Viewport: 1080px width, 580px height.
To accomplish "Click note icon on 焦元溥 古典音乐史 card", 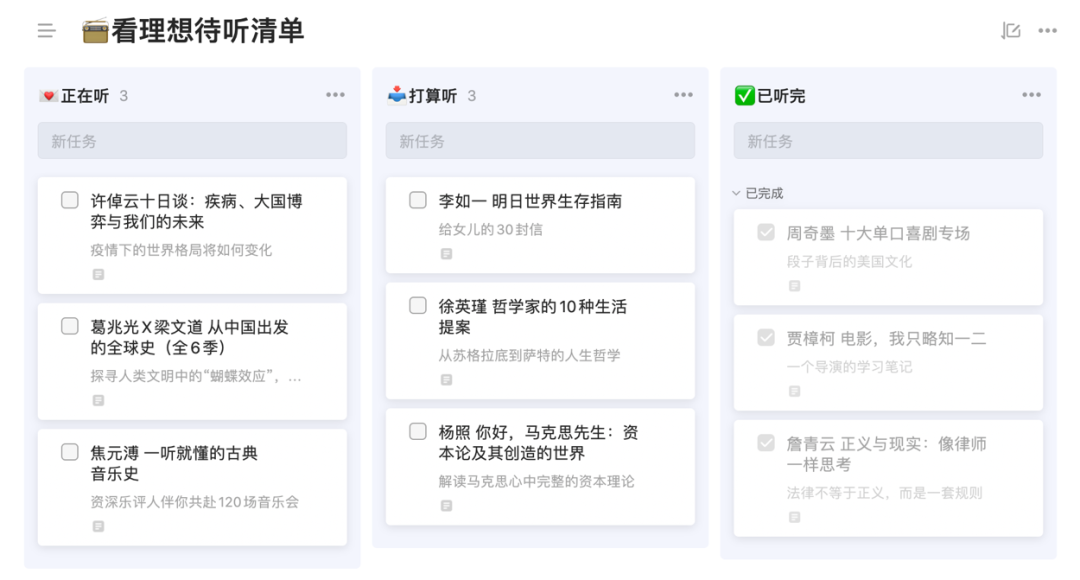I will 98,526.
